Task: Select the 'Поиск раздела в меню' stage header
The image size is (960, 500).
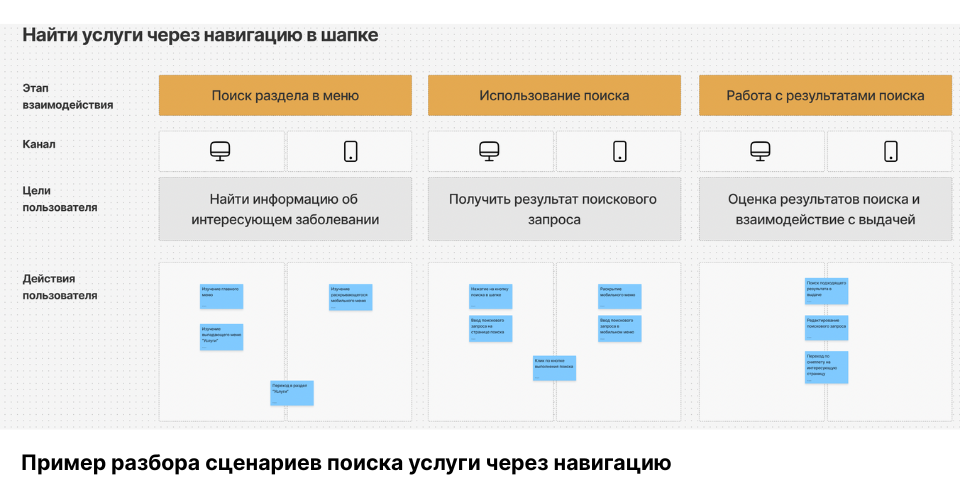Action: [285, 96]
